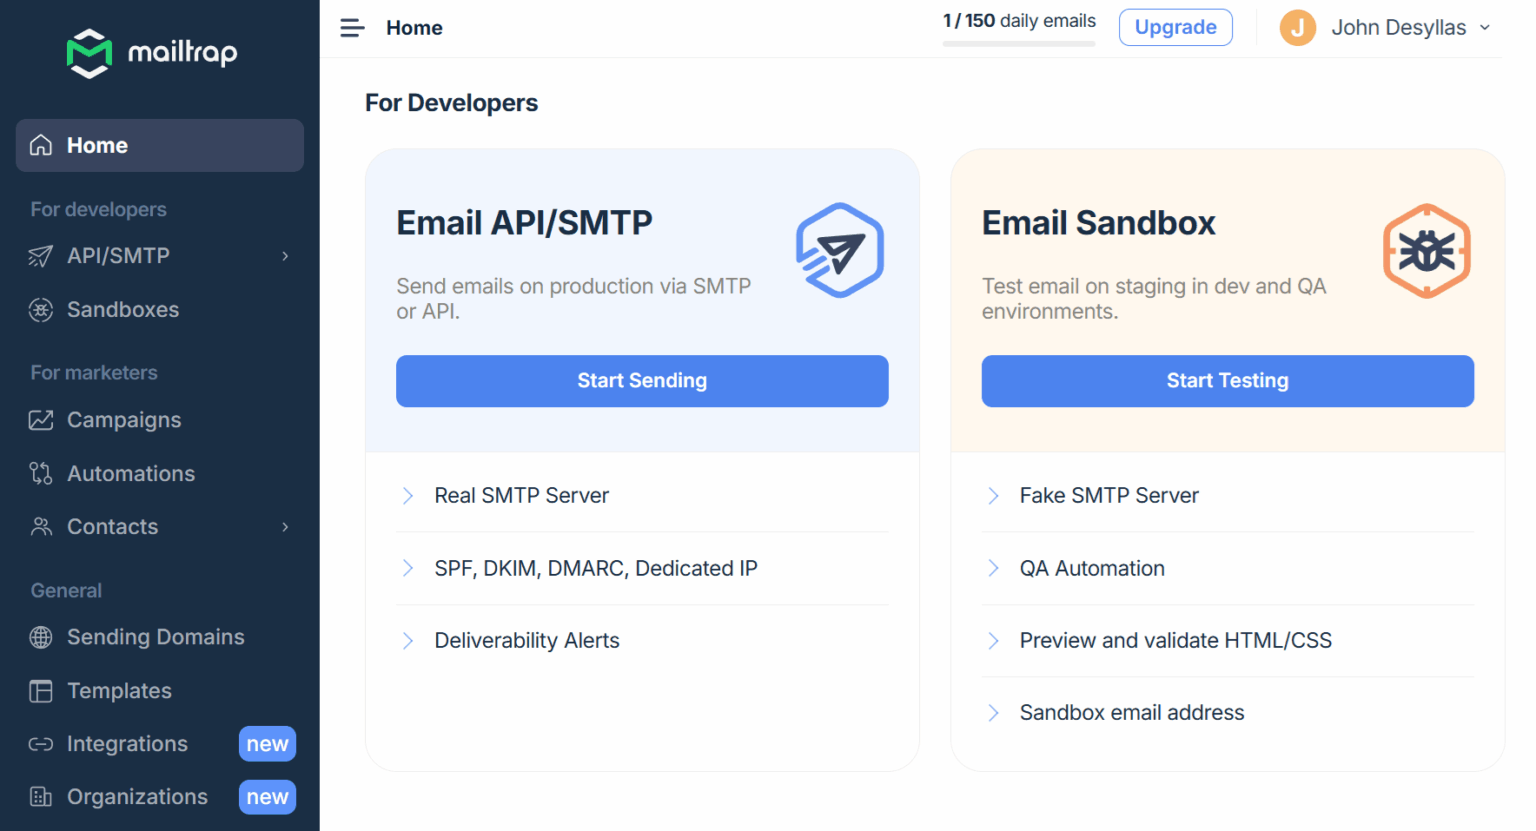1536x831 pixels.
Task: Collapse the sidebar with the hamburger menu
Action: tap(351, 27)
